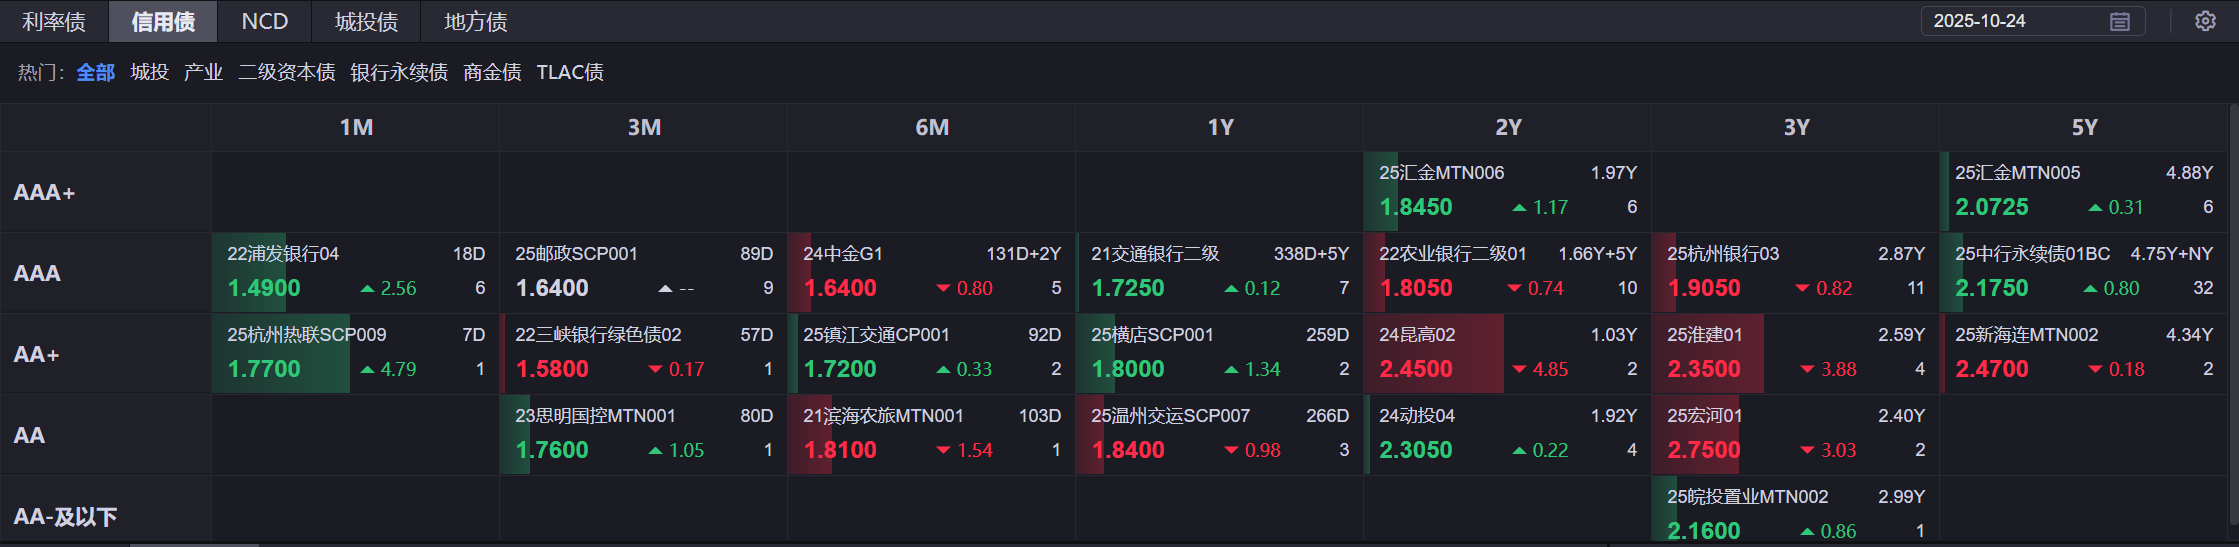Filter by 城投 hot category

(x=150, y=72)
